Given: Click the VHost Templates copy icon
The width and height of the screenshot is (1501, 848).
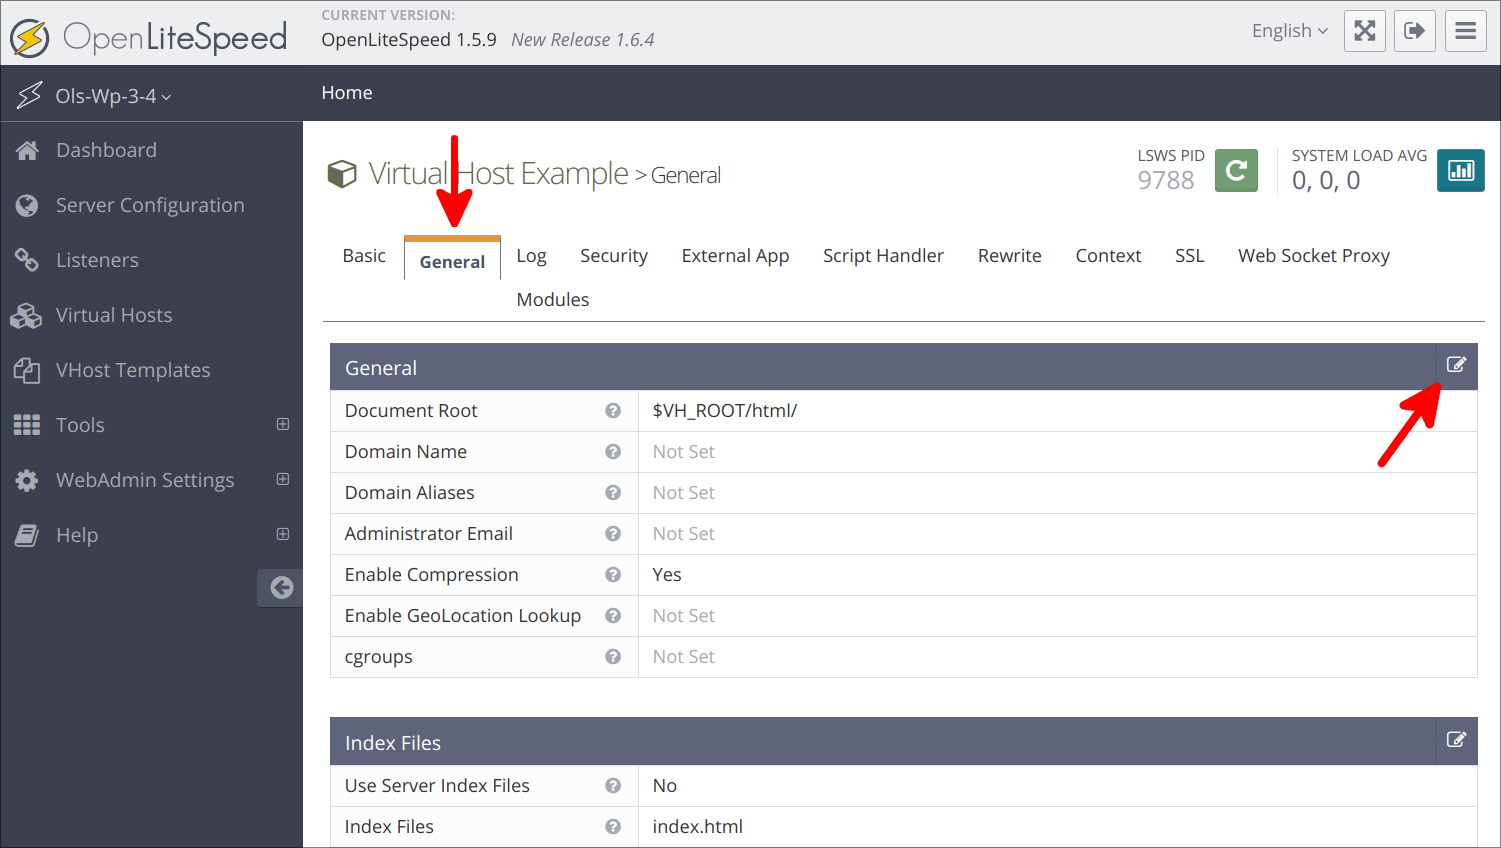Looking at the screenshot, I should click(27, 370).
